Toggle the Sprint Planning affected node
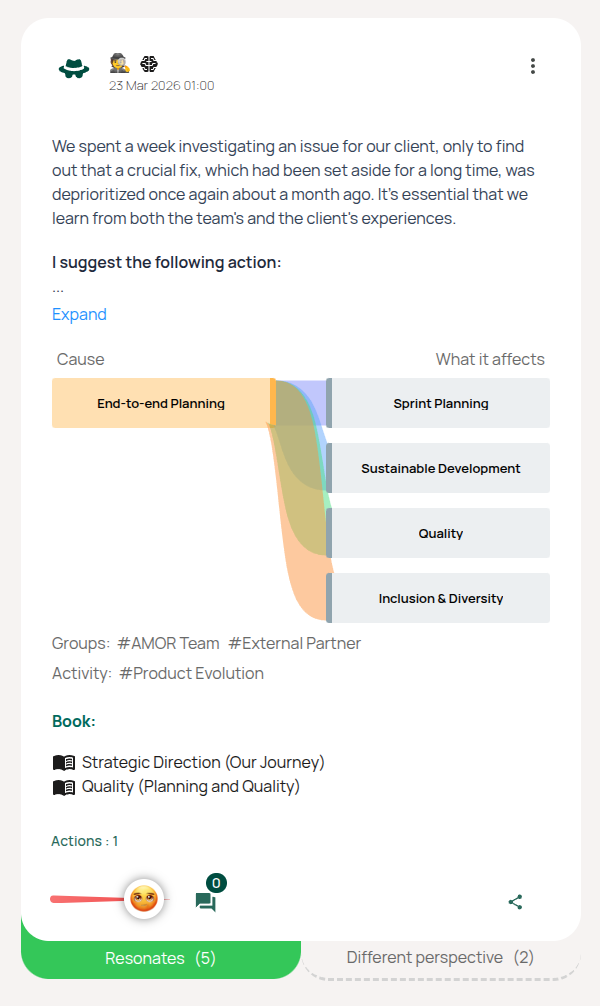Screen dimensions: 600x1006 click(440, 403)
